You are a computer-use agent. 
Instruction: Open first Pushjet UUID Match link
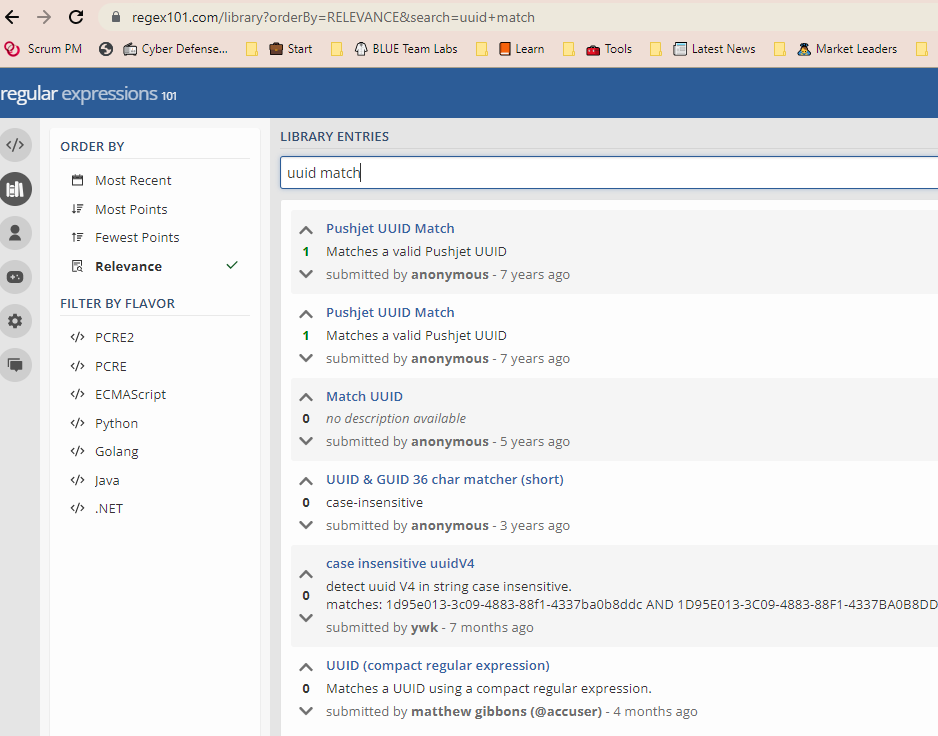point(390,229)
